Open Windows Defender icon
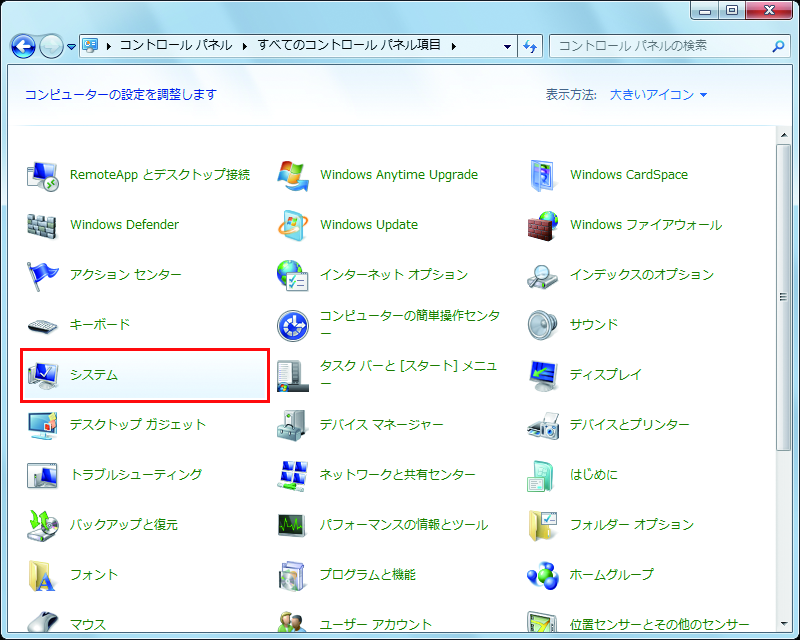800x640 pixels. click(43, 225)
